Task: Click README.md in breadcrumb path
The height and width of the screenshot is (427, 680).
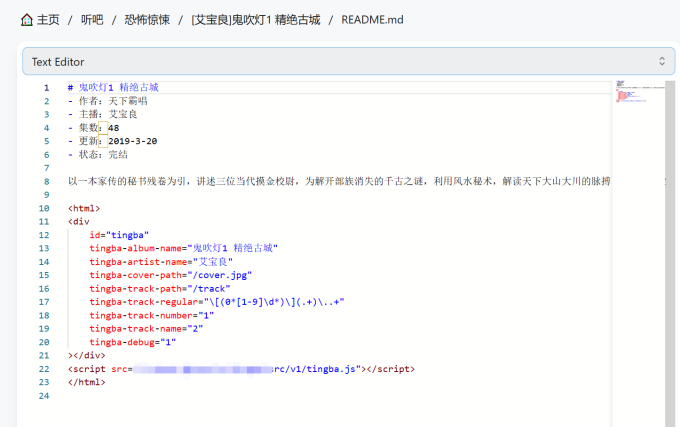Action: [372, 20]
